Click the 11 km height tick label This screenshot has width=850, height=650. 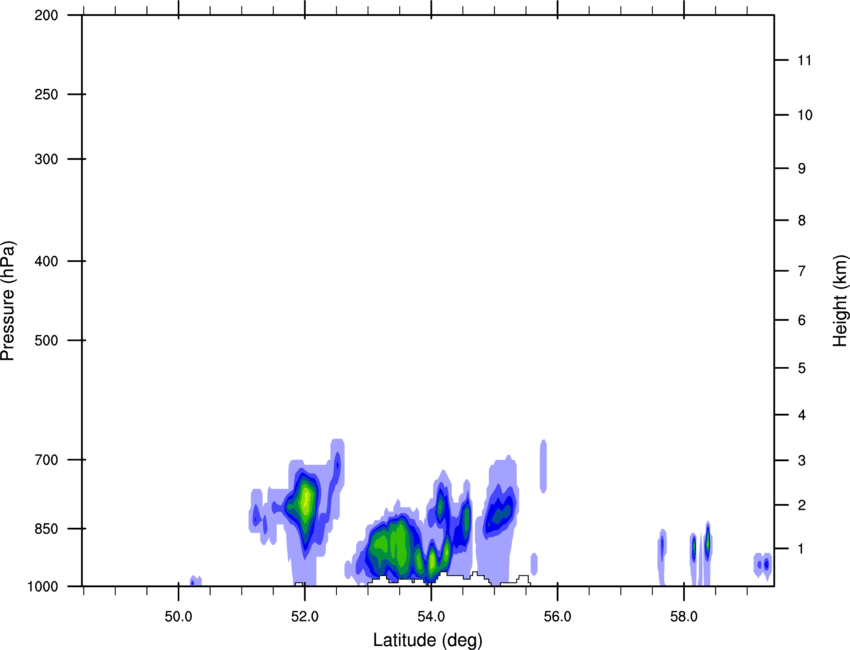click(x=804, y=61)
